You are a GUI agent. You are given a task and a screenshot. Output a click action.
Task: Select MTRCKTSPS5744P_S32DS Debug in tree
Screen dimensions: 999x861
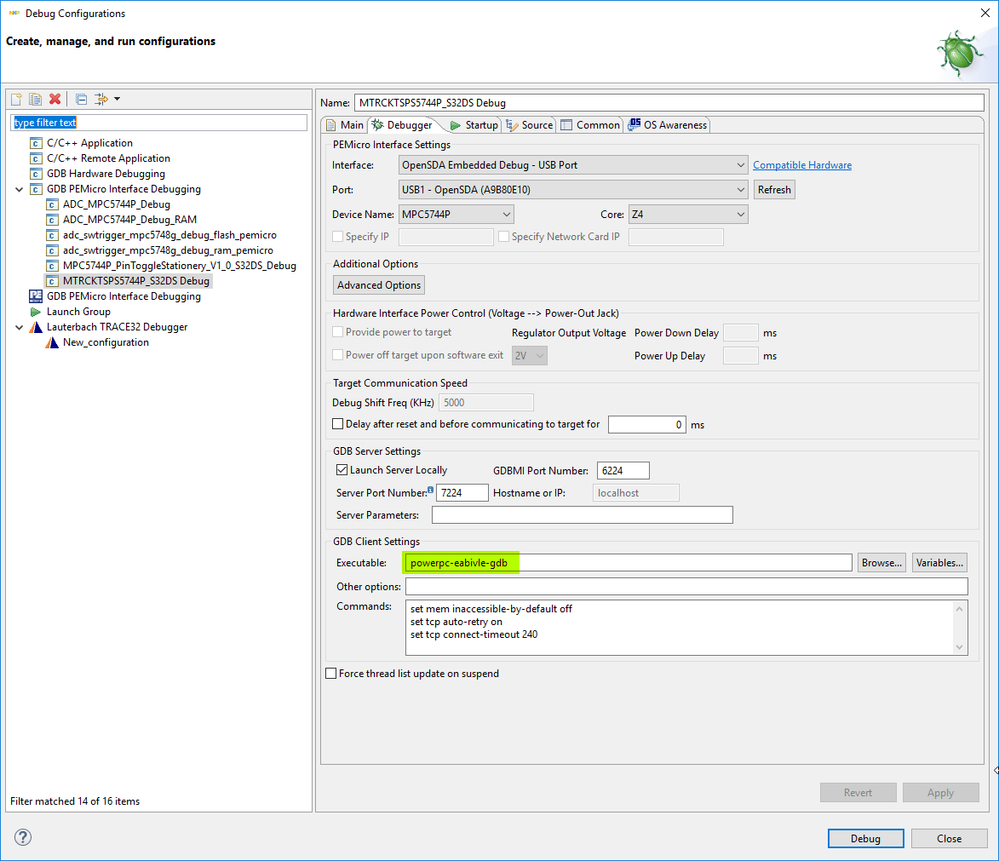[x=136, y=280]
